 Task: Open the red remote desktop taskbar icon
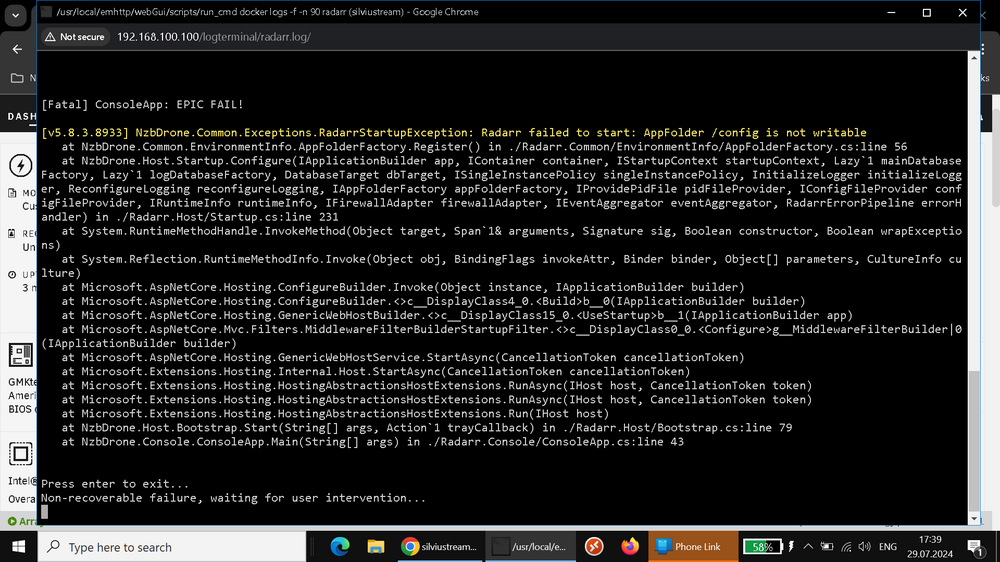[x=594, y=547]
